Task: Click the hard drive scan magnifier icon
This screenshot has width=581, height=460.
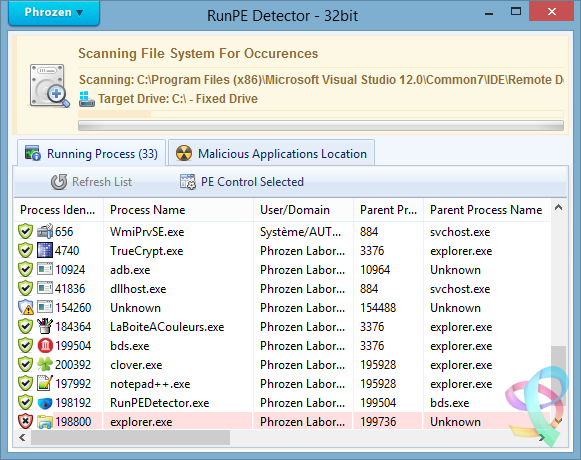Action: pos(49,86)
